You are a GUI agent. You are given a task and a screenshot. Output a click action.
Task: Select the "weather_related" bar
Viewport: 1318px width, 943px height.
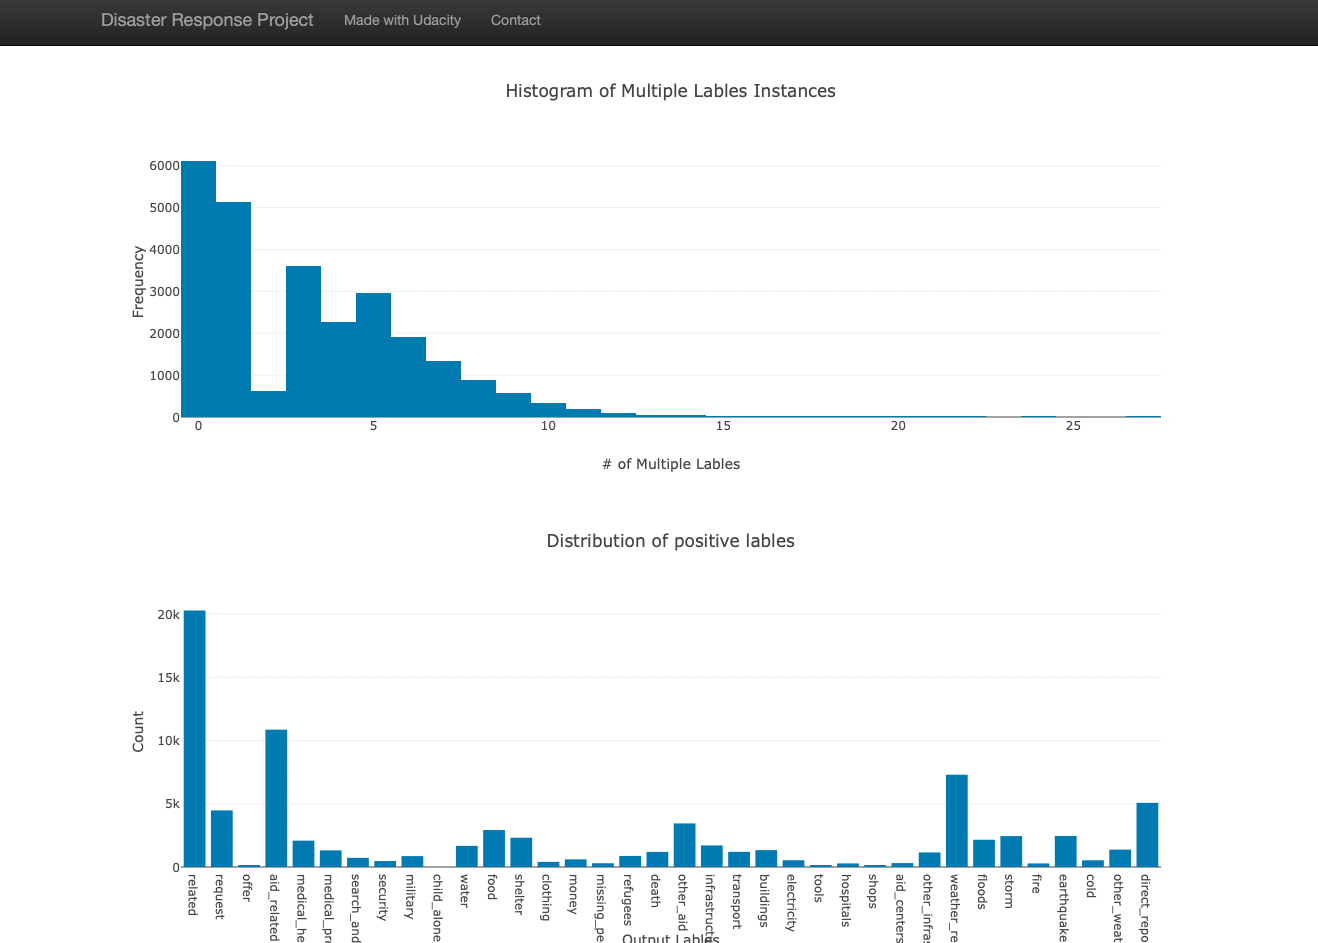pyautogui.click(x=957, y=820)
